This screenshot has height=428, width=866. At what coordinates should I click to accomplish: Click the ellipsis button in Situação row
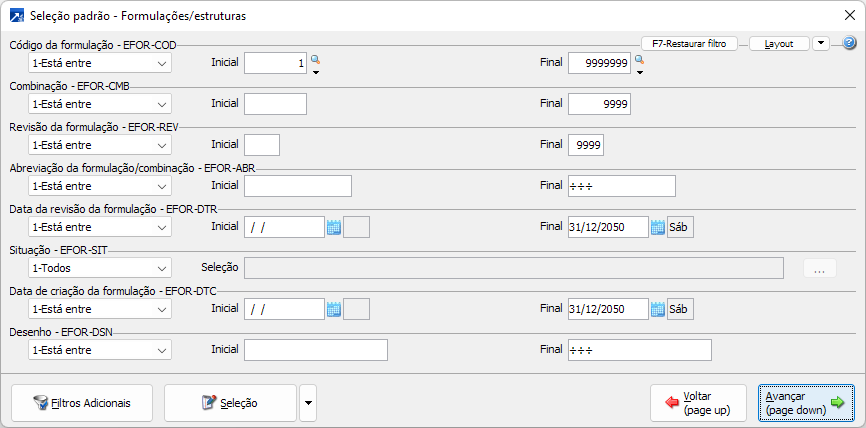818,268
